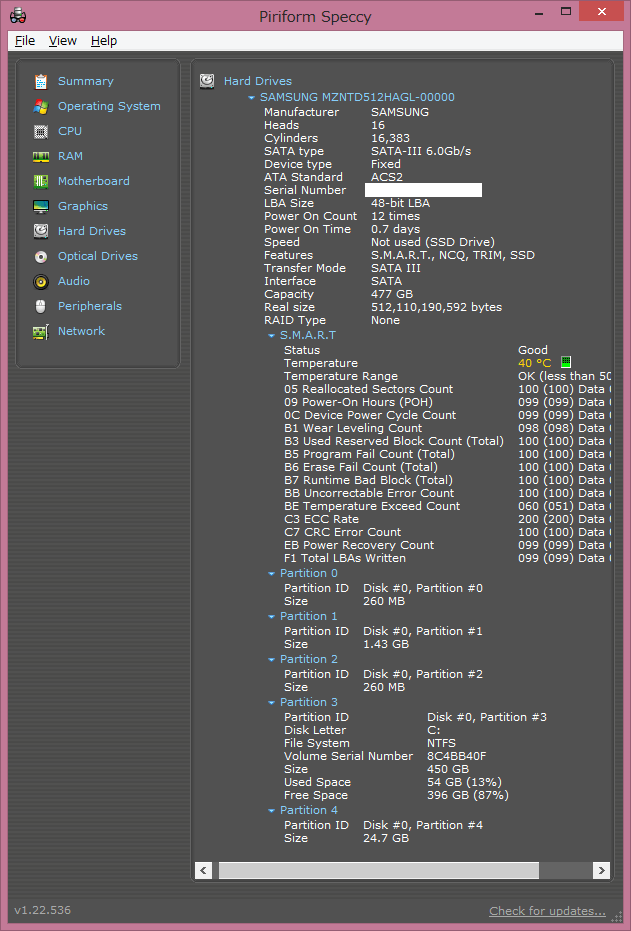Click the Peripherals mouse icon
Image resolution: width=631 pixels, height=931 pixels.
pyautogui.click(x=40, y=306)
